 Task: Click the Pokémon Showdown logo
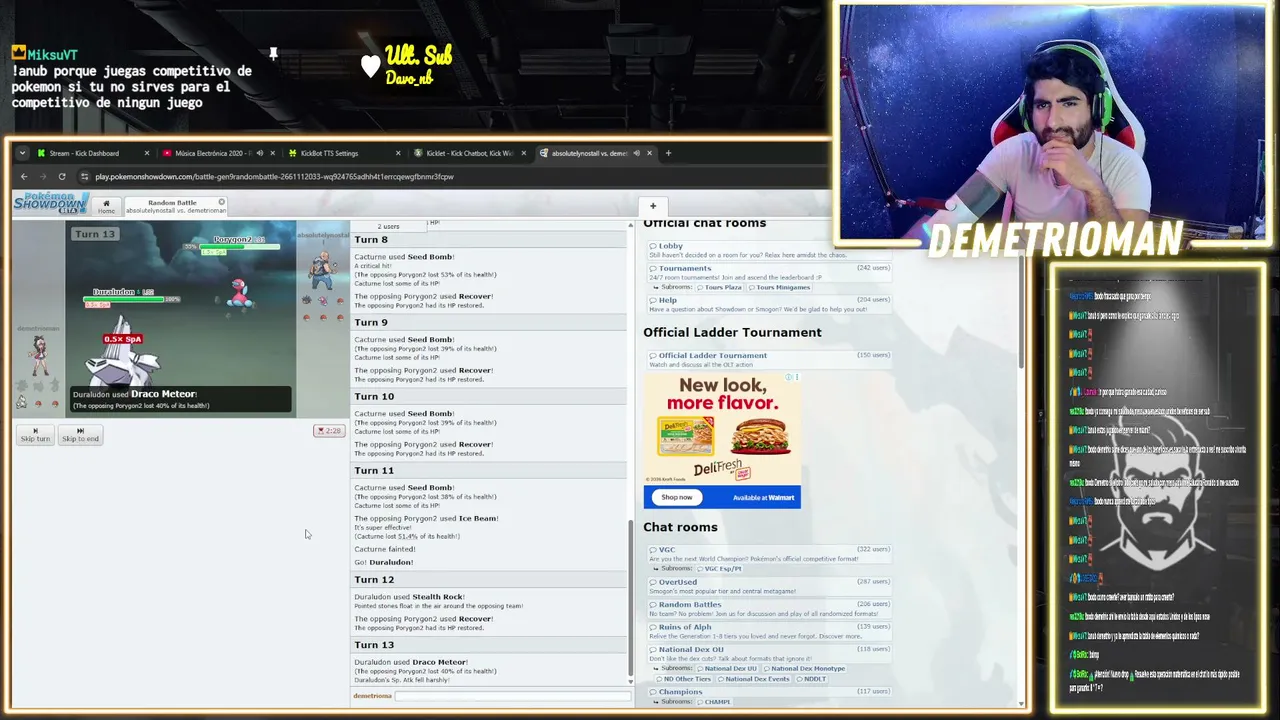50,202
